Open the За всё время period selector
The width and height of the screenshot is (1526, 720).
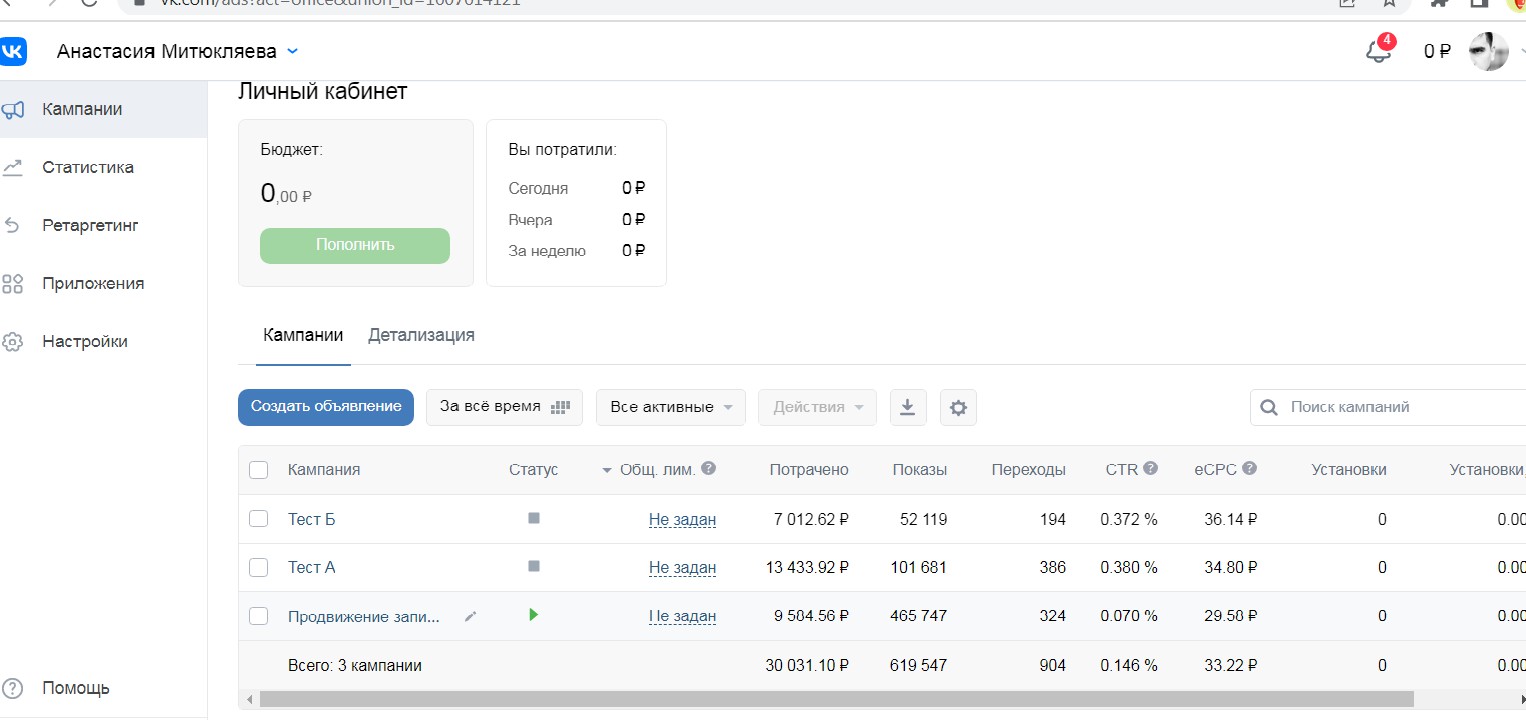504,408
